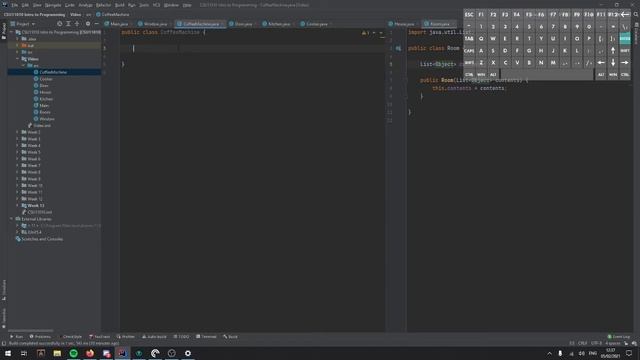Open Search Everywhere magnifier icon
Image resolution: width=640 pixels, height=360 pixels.
(x=636, y=14)
